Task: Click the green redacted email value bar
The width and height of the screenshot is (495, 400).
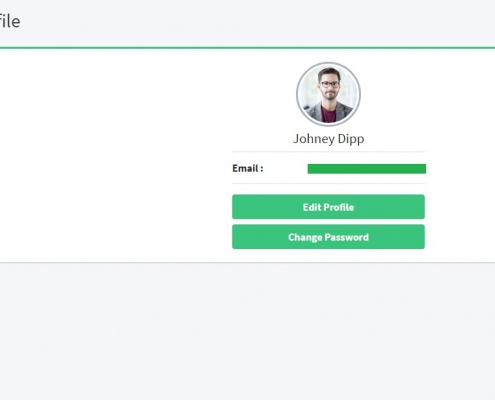Action: 367,169
